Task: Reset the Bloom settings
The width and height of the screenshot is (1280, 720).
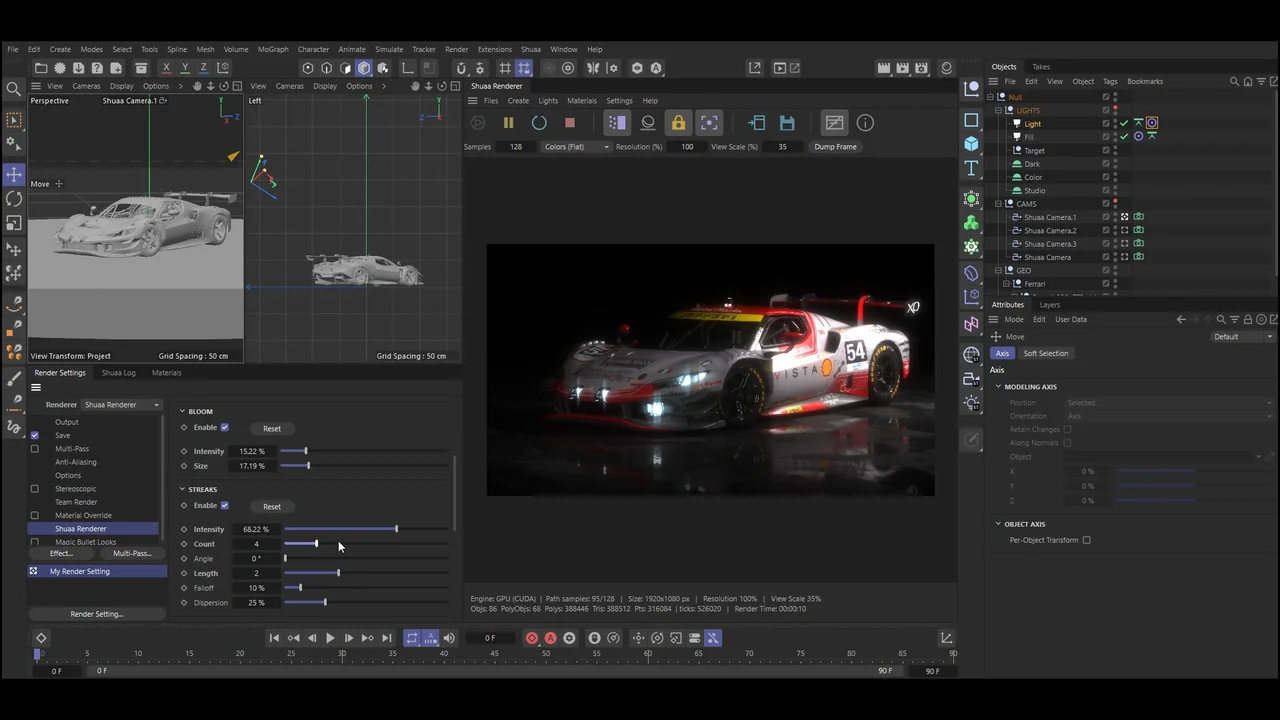Action: pyautogui.click(x=272, y=428)
